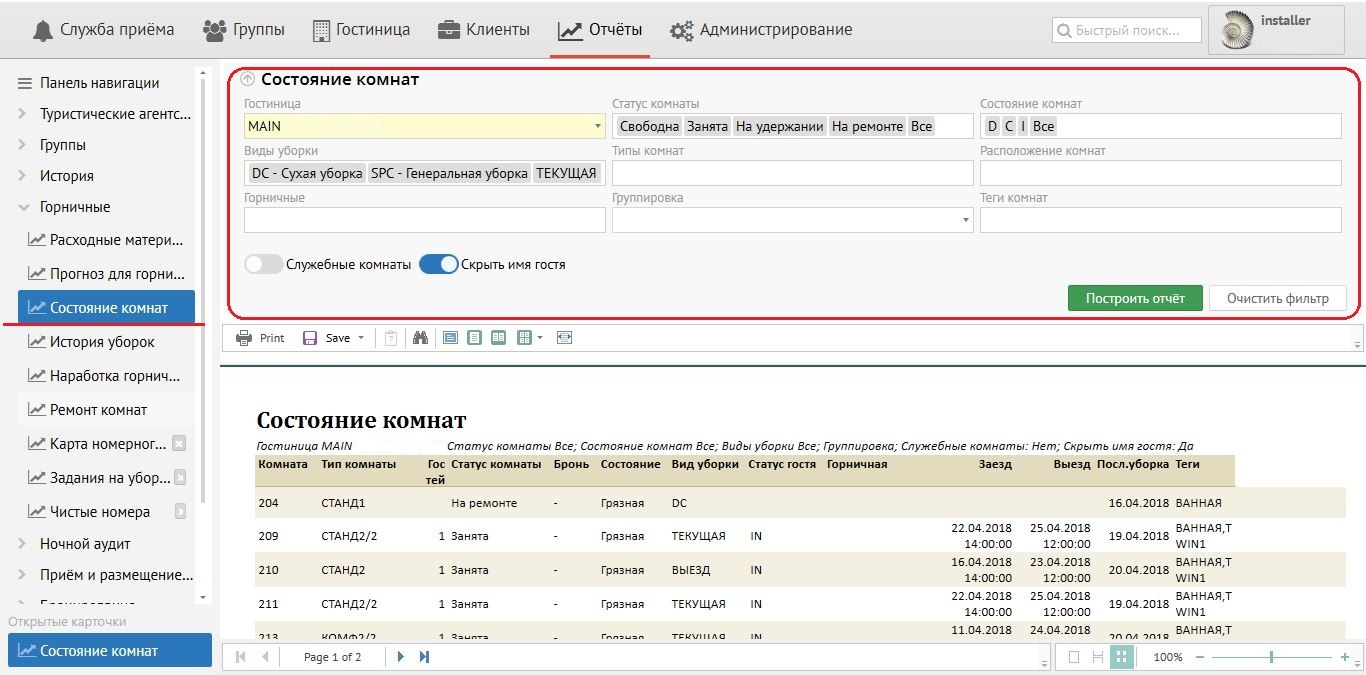The height and width of the screenshot is (675, 1366).
Task: Click the zoom in plus icon
Action: coord(1345,657)
